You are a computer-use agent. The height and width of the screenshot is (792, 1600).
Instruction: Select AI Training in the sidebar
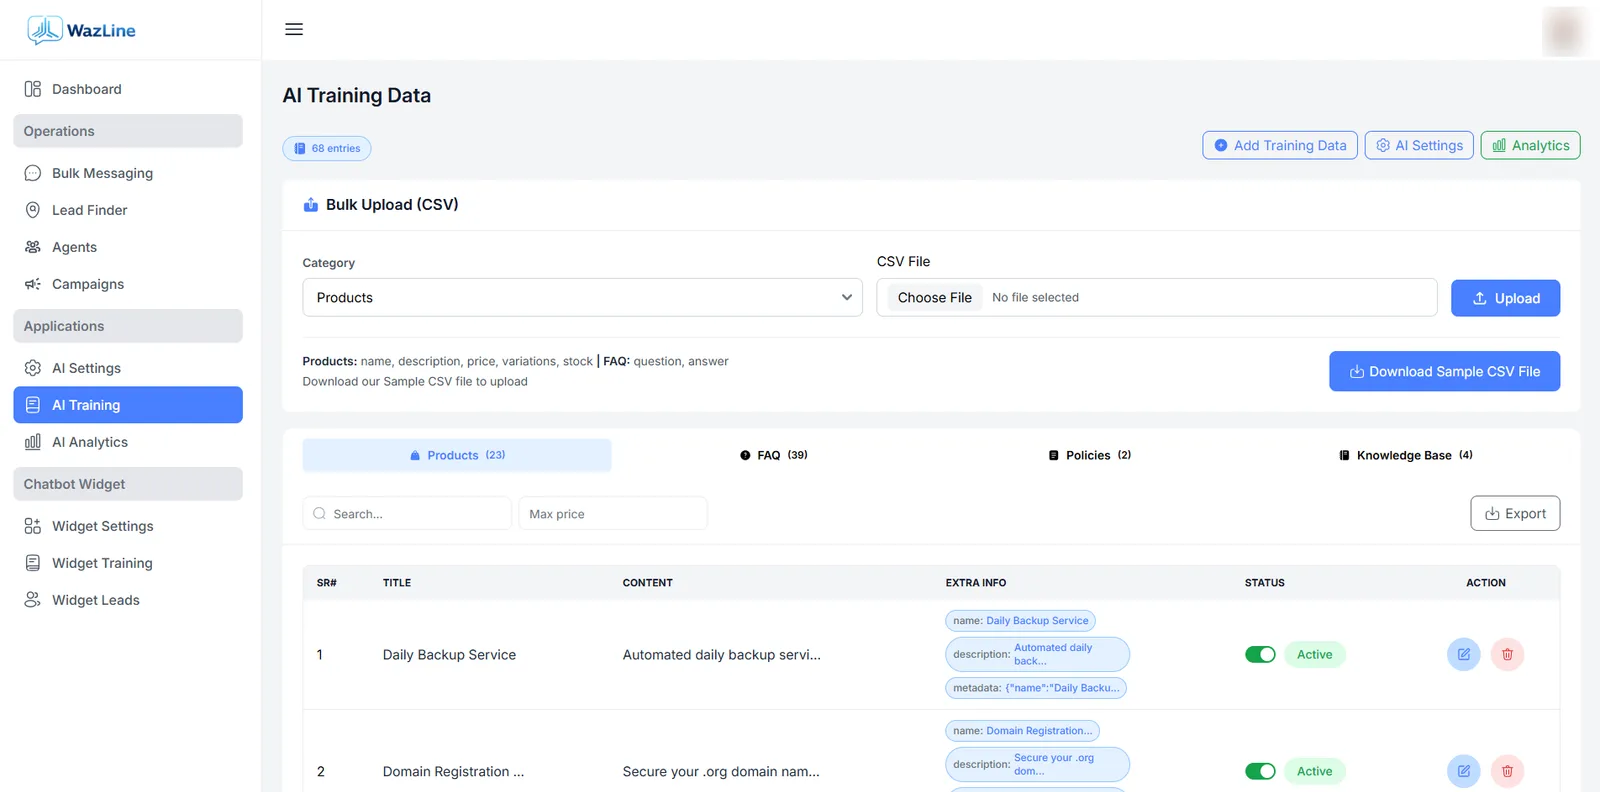[x=128, y=405]
